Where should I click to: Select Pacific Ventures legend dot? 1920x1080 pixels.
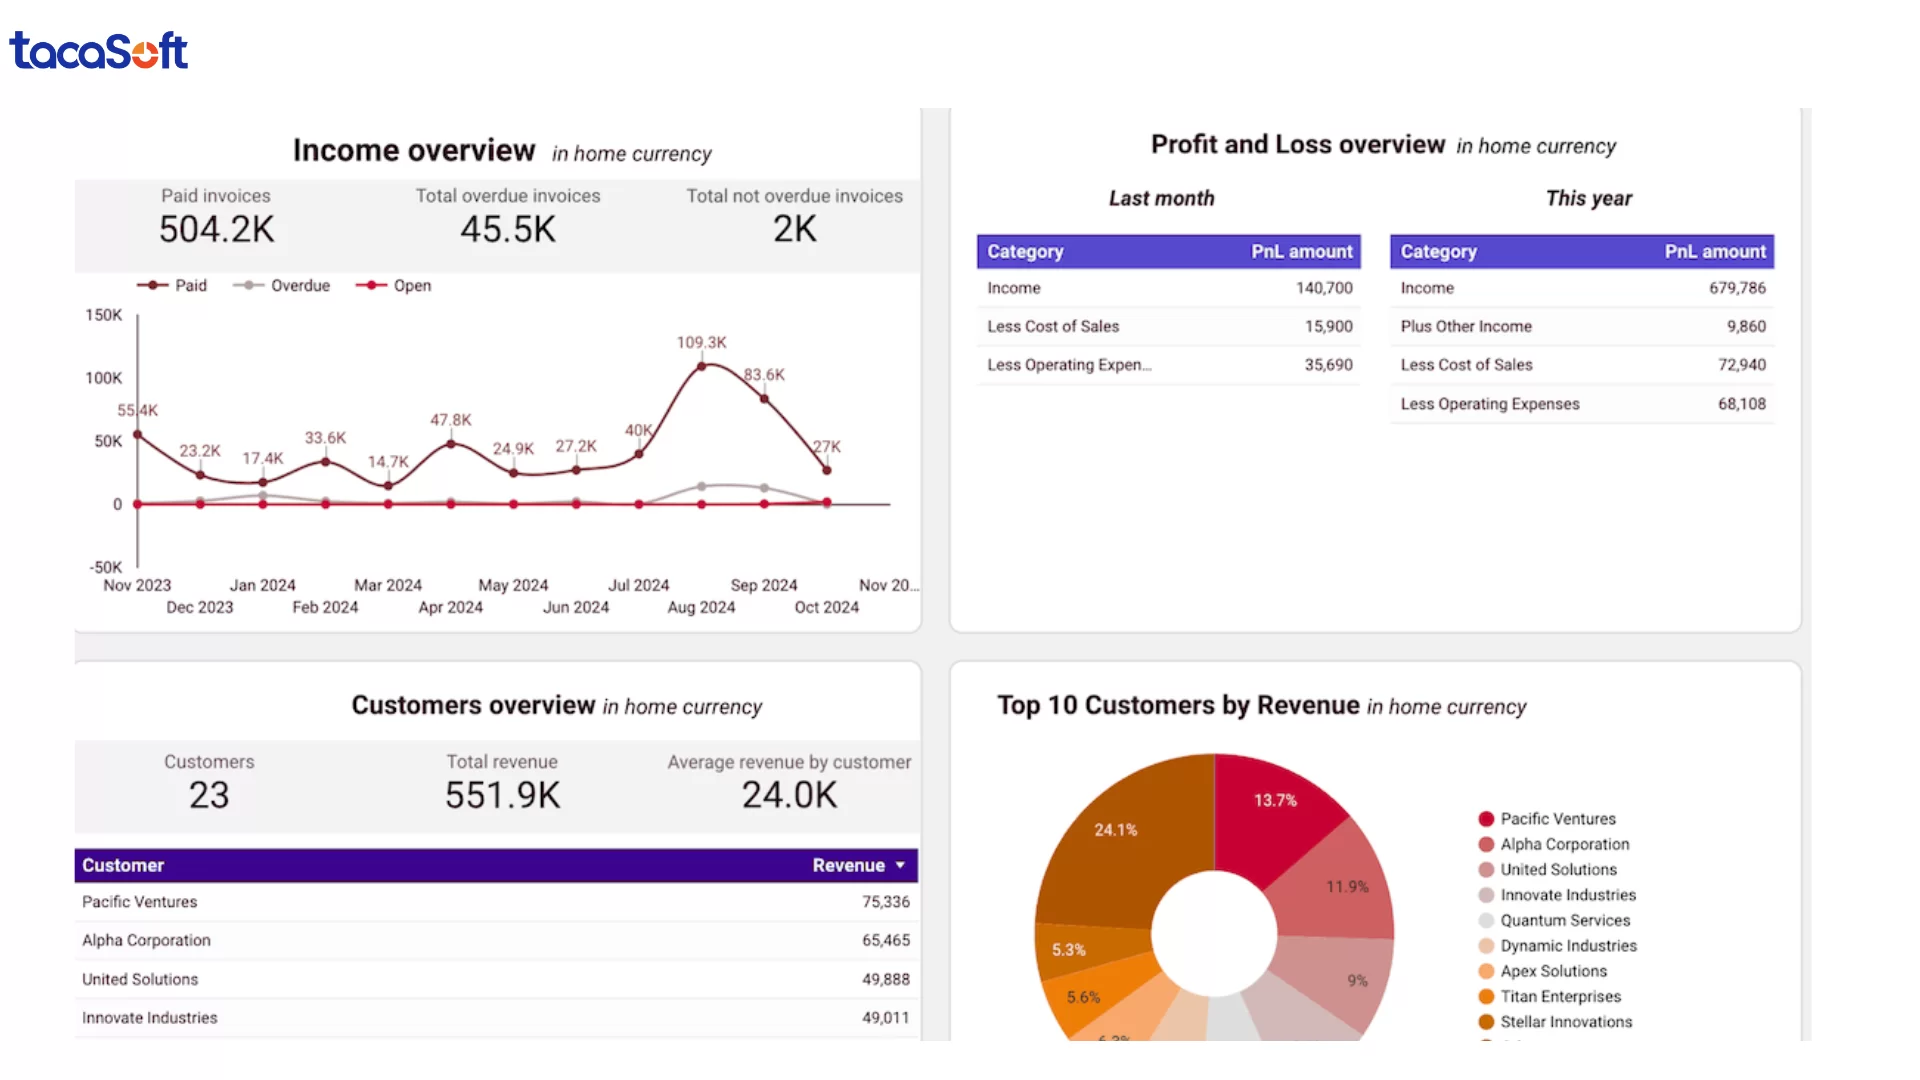coord(1486,819)
